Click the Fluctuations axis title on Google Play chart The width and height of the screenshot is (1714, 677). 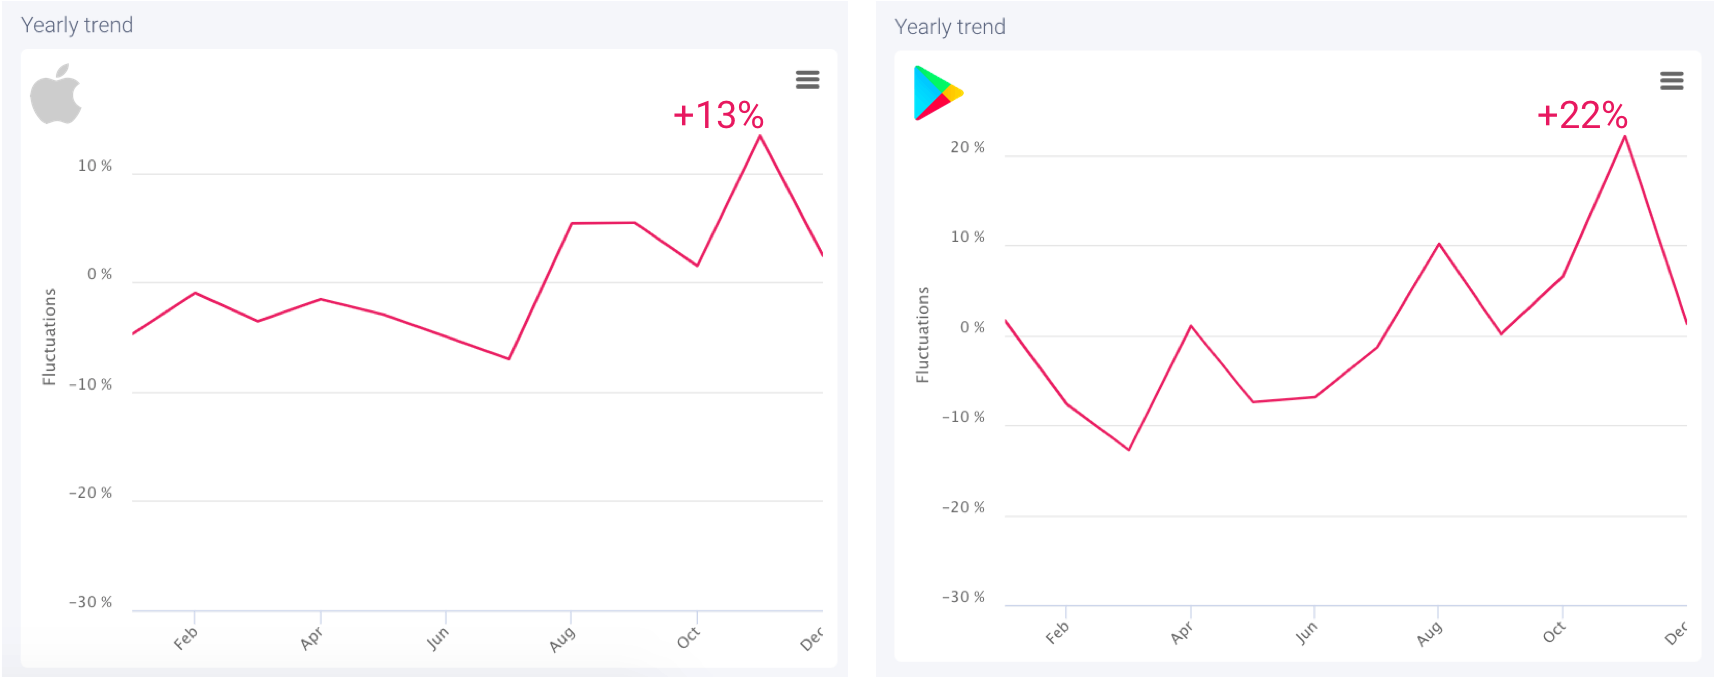point(922,335)
